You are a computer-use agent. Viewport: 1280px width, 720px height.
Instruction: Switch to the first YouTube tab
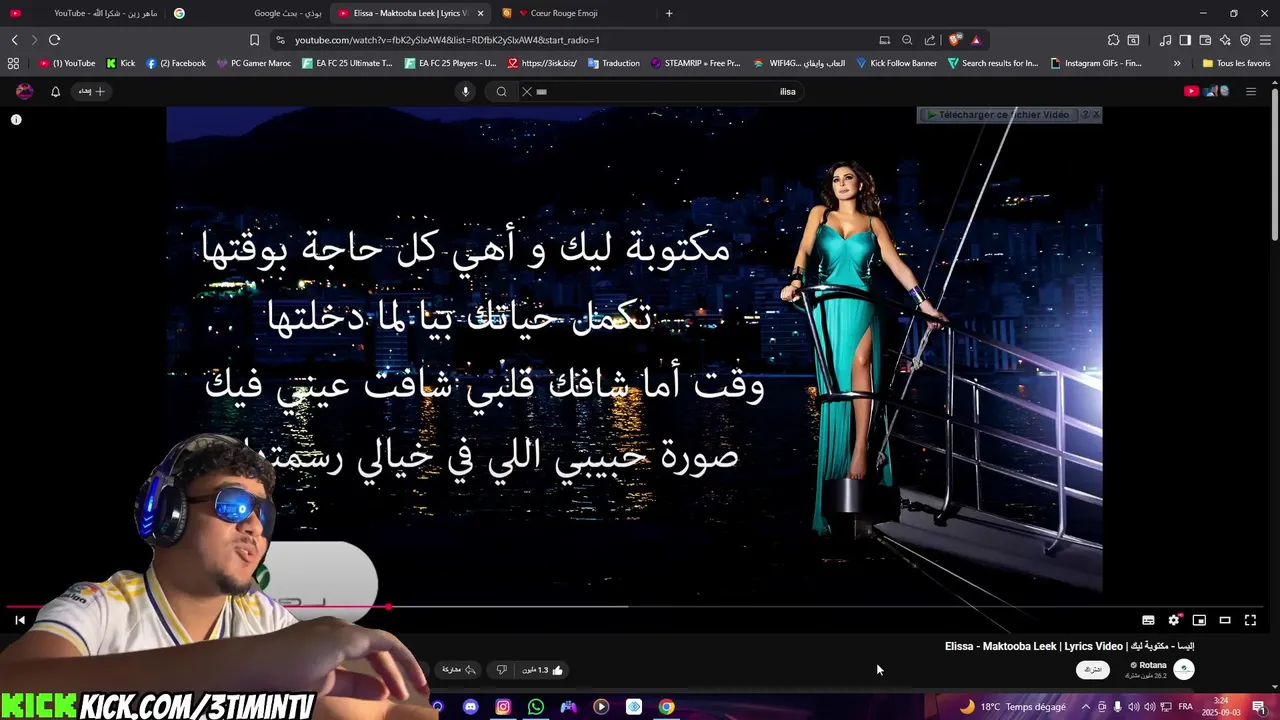(x=85, y=13)
